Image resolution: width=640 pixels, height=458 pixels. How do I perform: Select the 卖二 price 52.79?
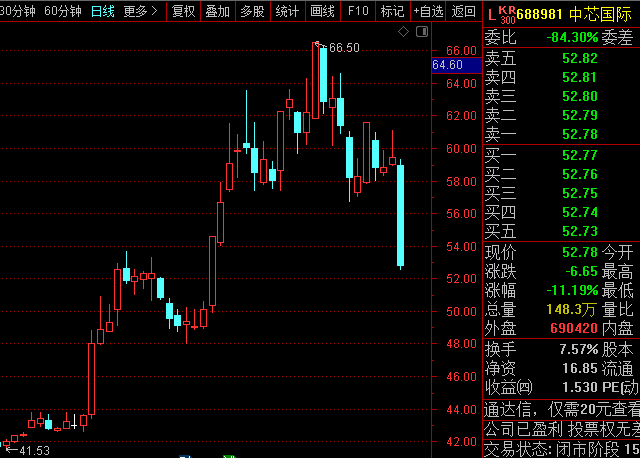coord(580,115)
